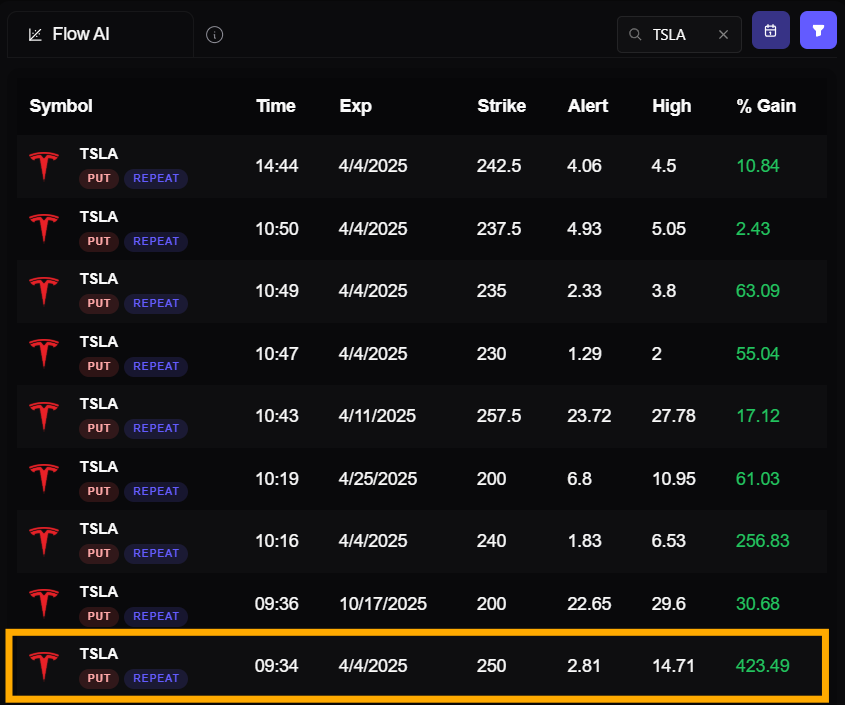This screenshot has height=705, width=845.
Task: Click Tesla logo in 10:47 row
Action: [44, 354]
